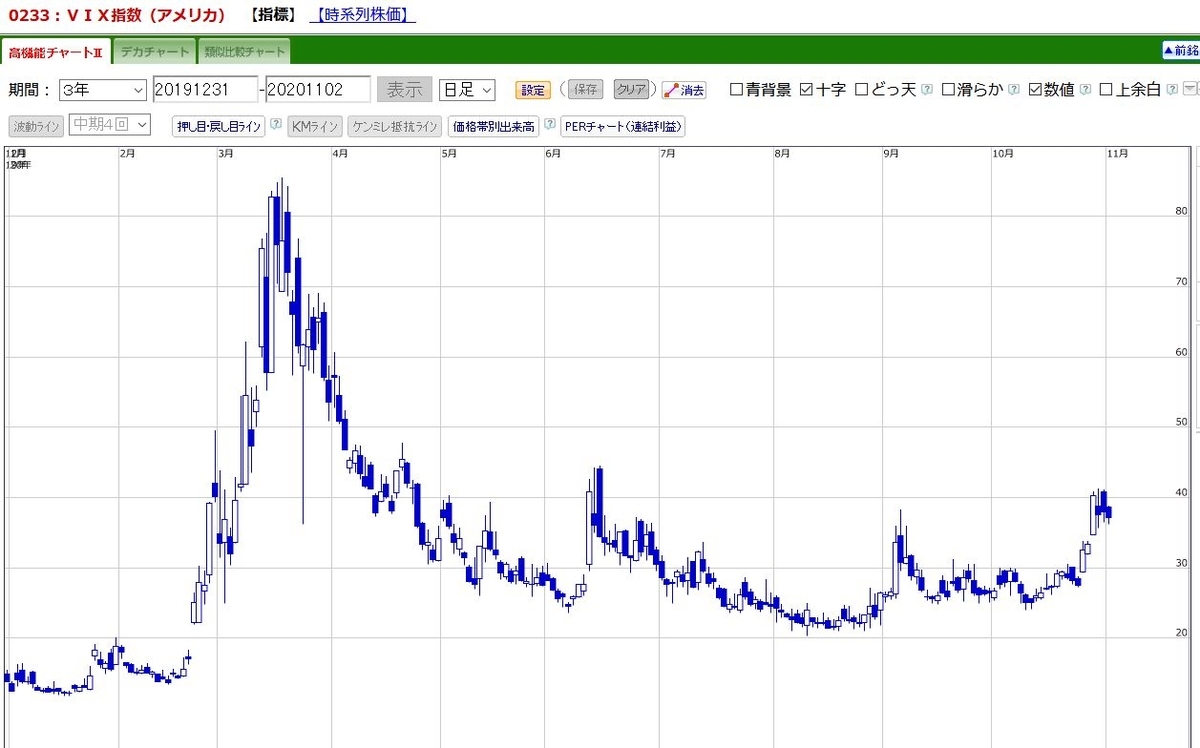
Task: Click the help icon next to 上余白
Action: (1172, 90)
